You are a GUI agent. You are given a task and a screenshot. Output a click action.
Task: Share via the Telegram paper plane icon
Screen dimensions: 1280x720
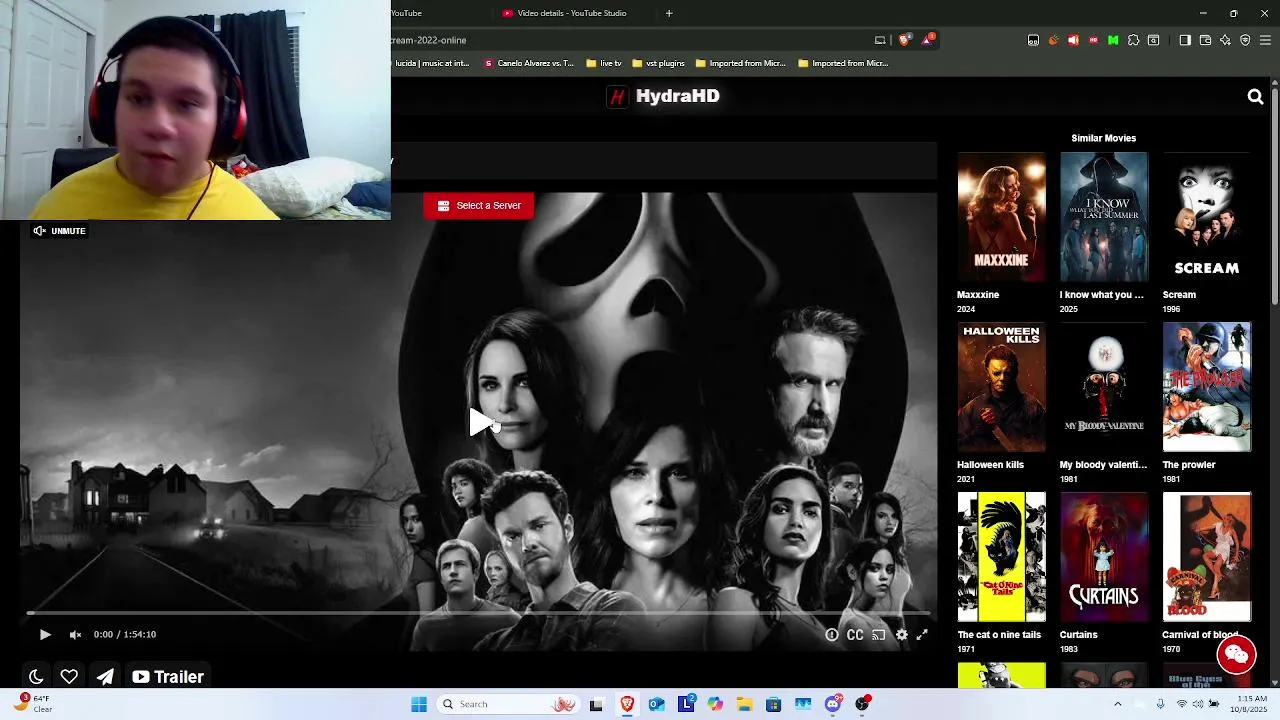click(x=105, y=677)
